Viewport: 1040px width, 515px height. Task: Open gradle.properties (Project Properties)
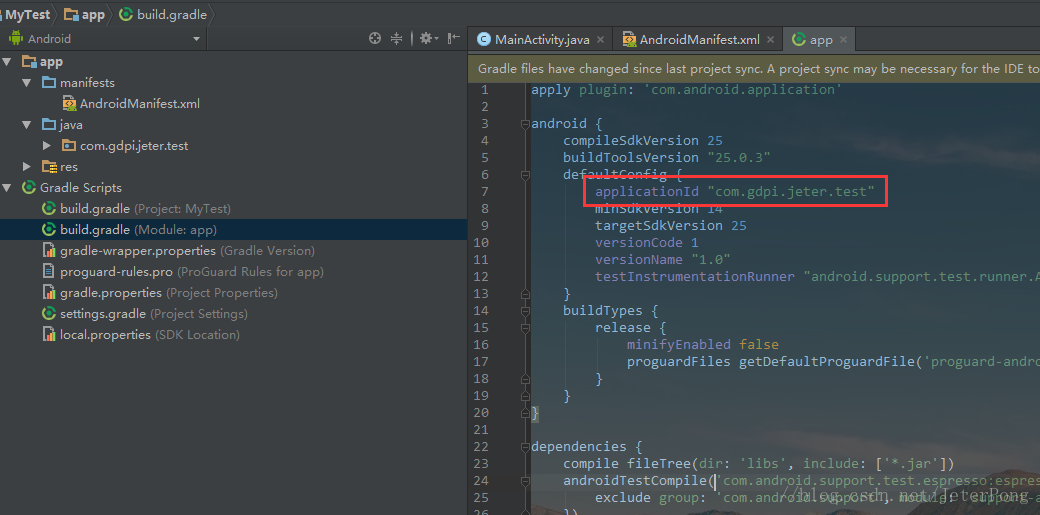click(x=160, y=293)
